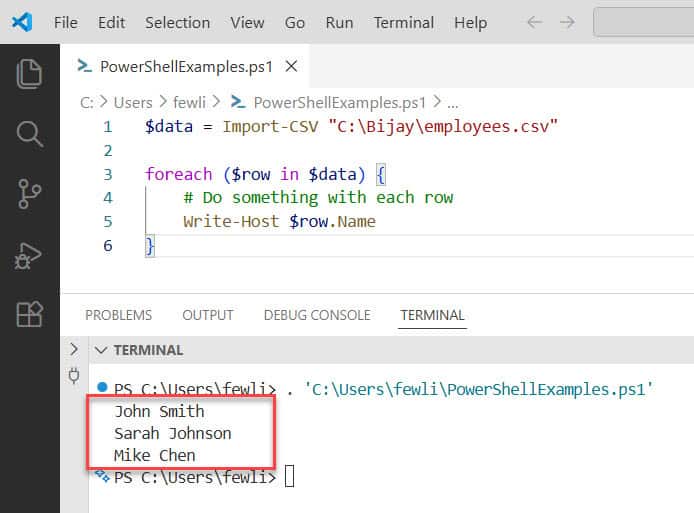Viewport: 694px width, 513px height.
Task: Click the blue command status dot in terminal
Action: click(102, 387)
